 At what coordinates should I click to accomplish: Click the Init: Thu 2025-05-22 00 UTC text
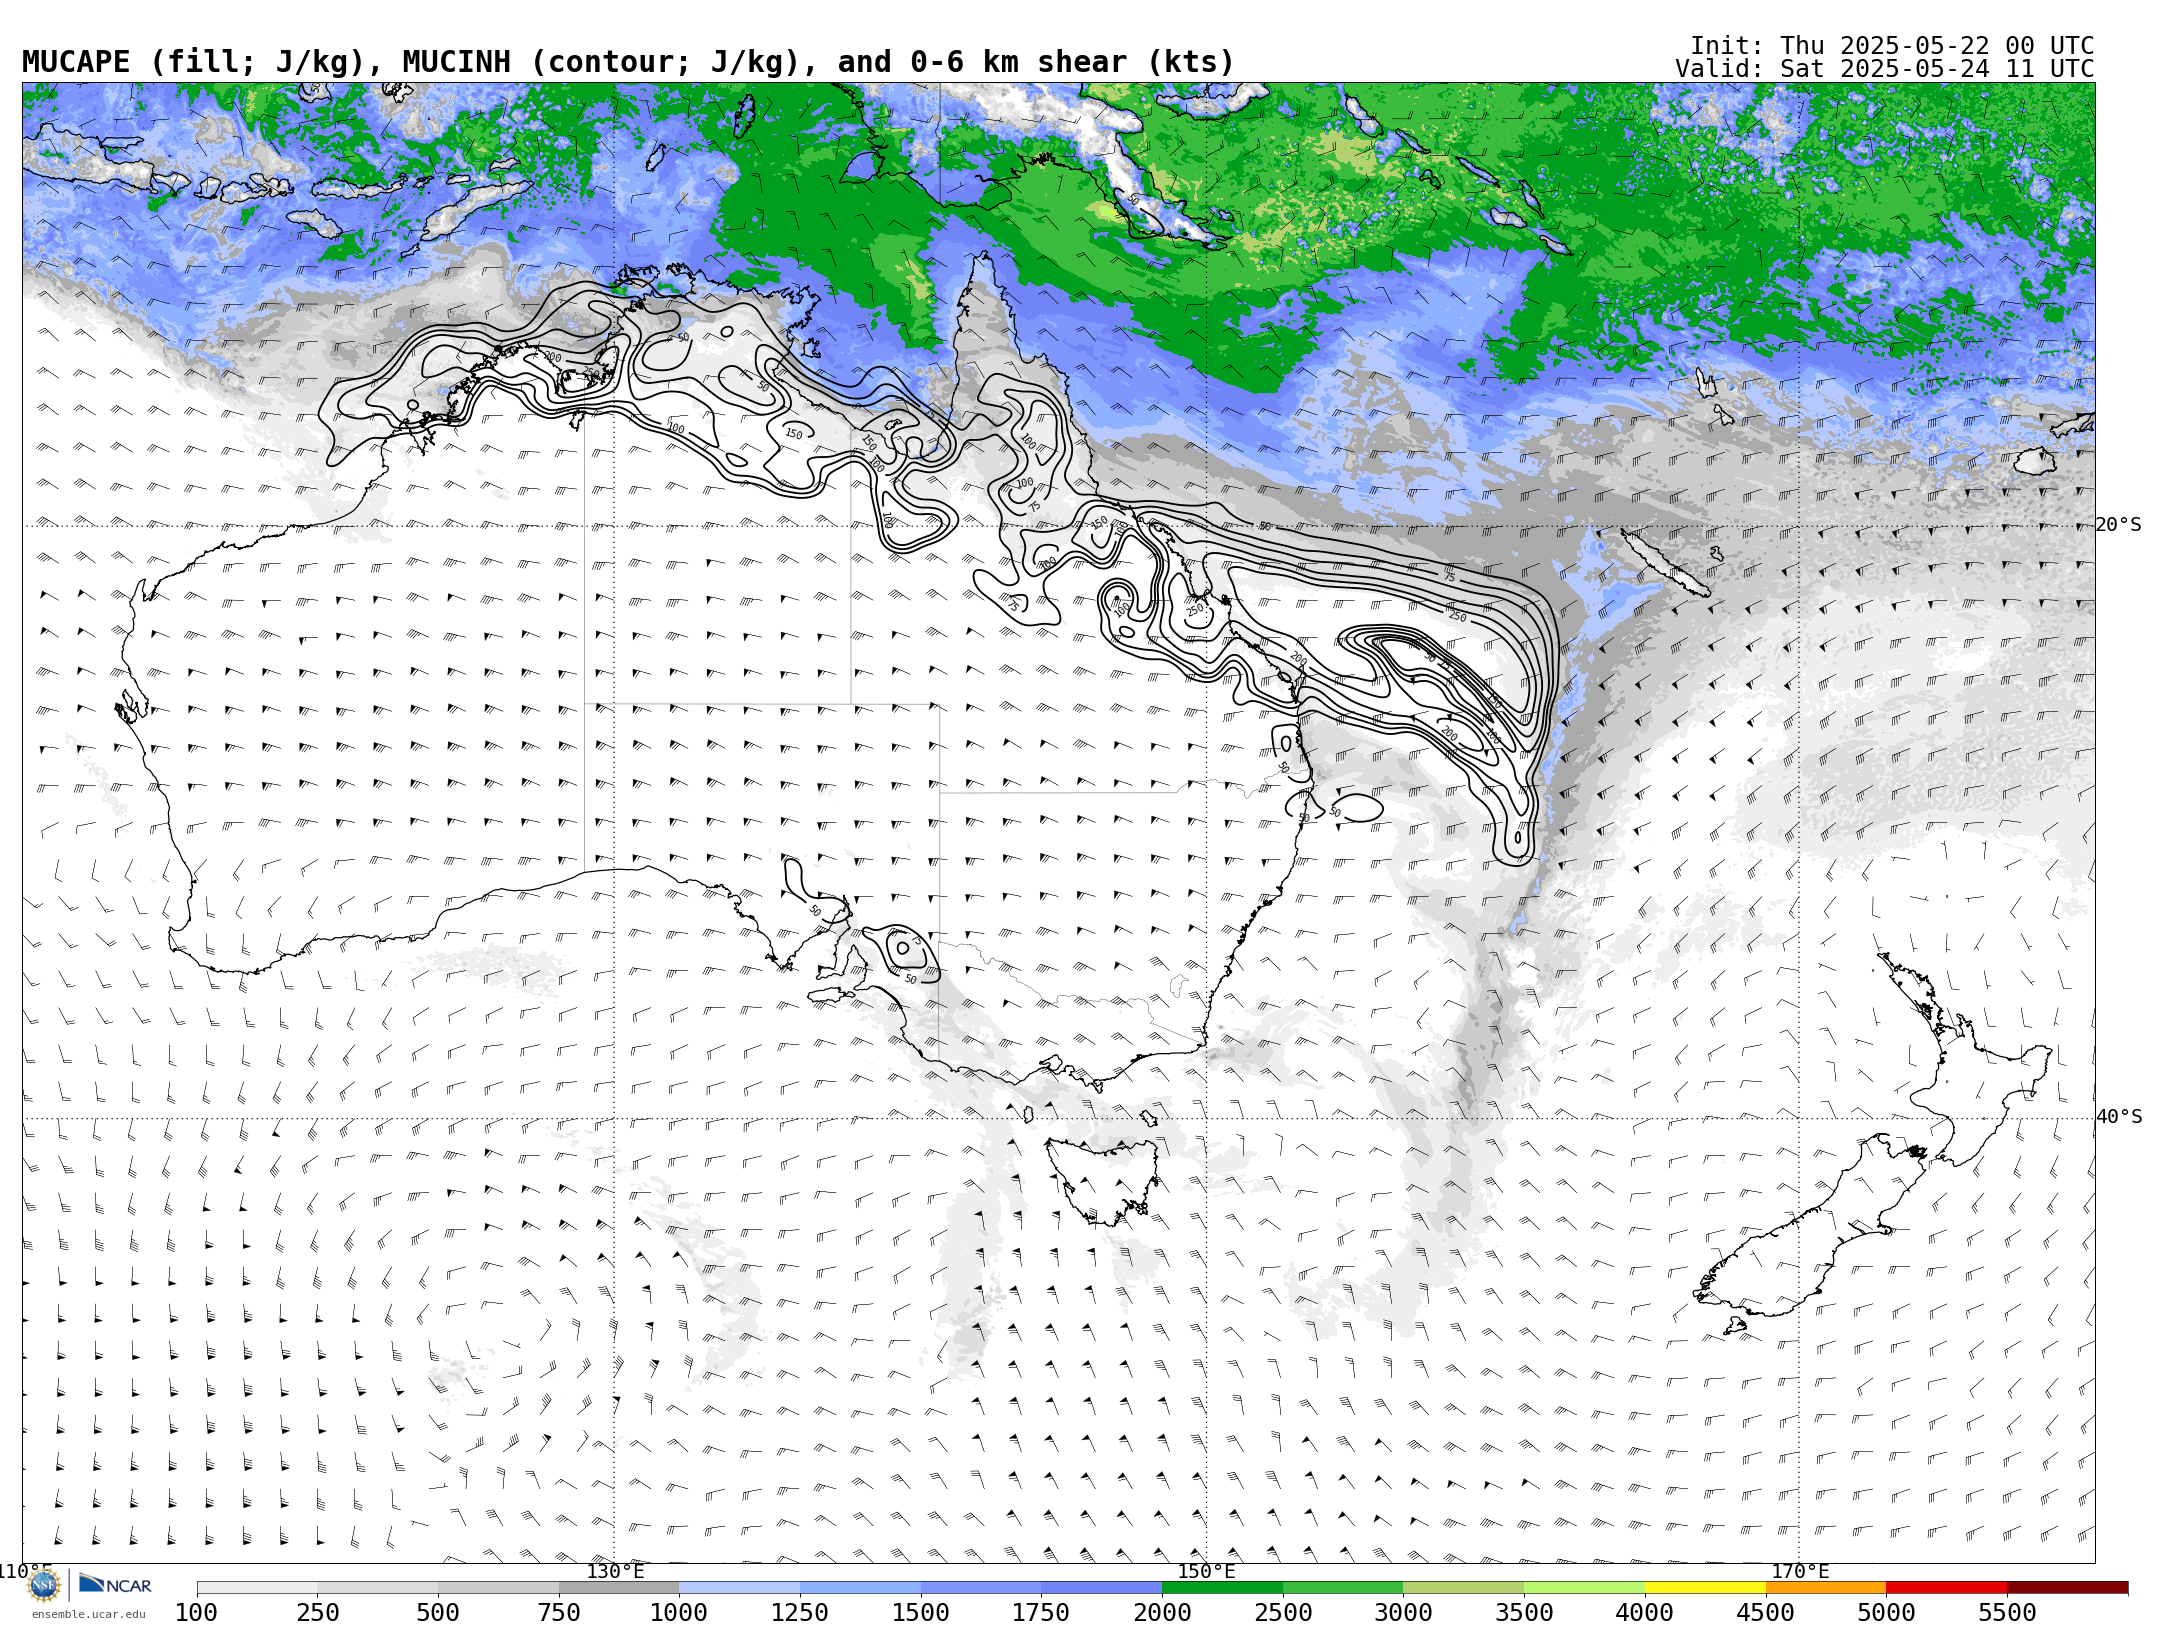click(x=1892, y=46)
